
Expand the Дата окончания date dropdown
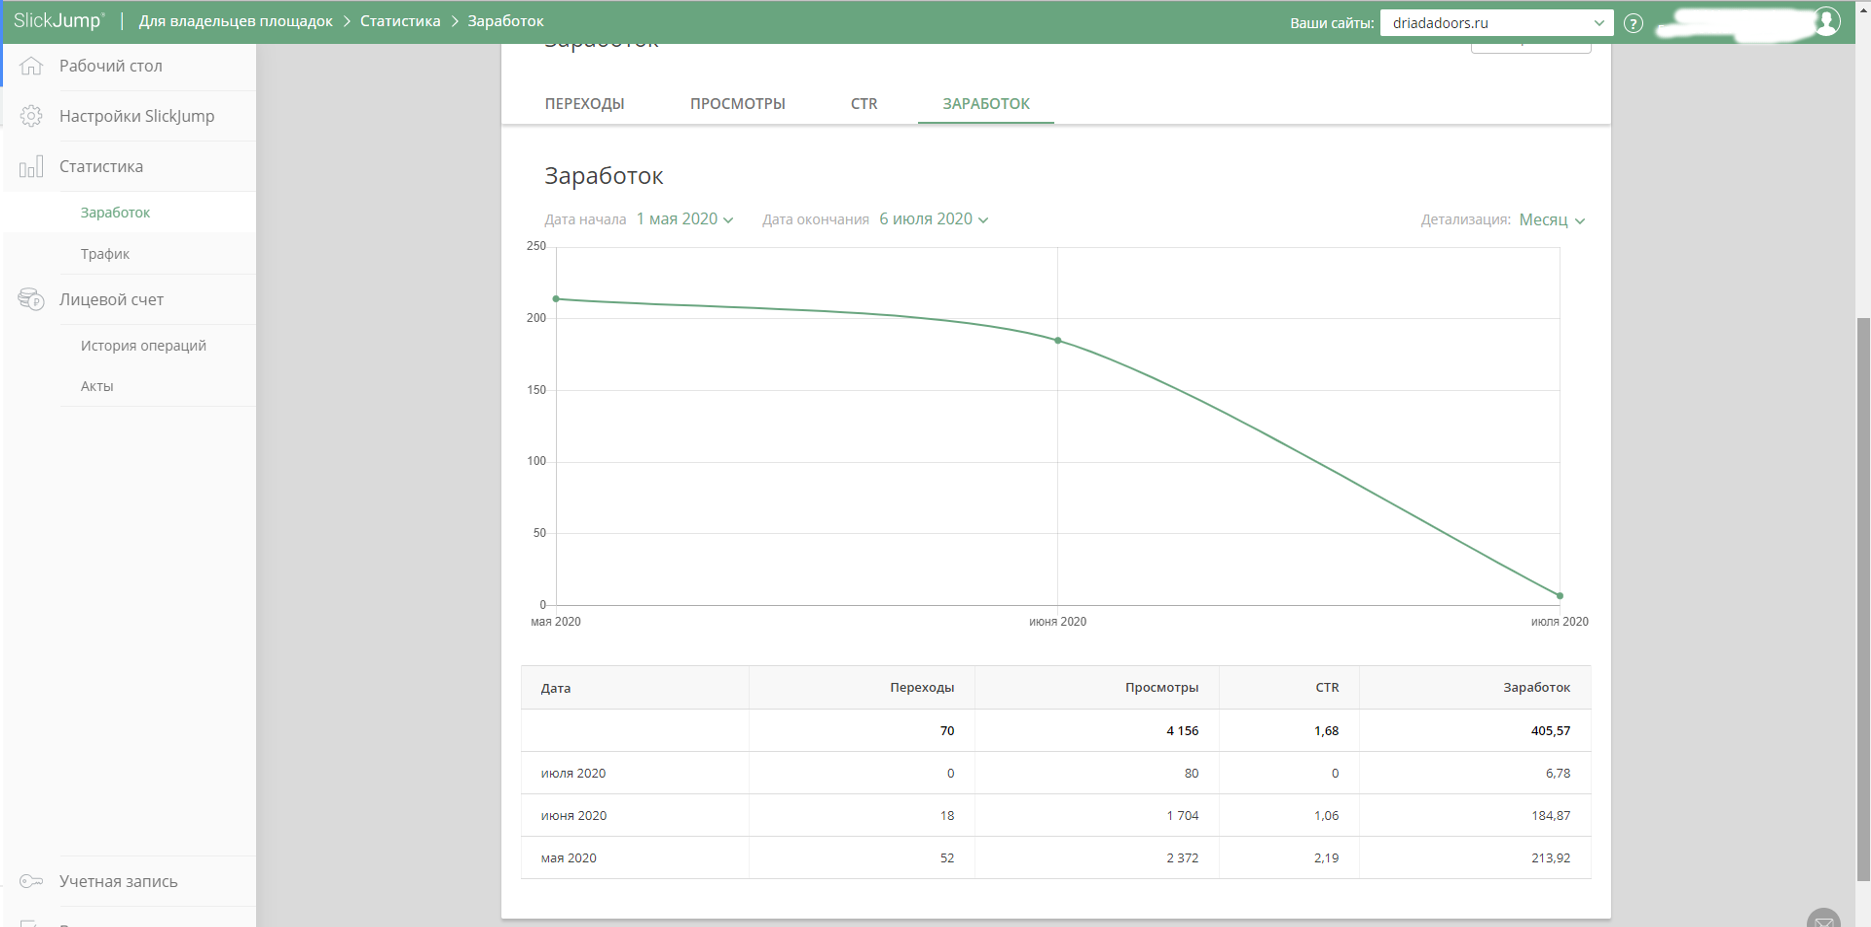933,219
